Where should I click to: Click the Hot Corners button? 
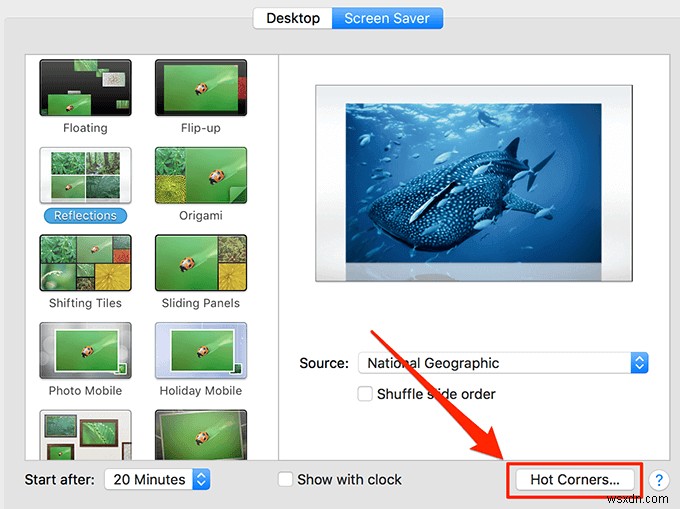(575, 480)
